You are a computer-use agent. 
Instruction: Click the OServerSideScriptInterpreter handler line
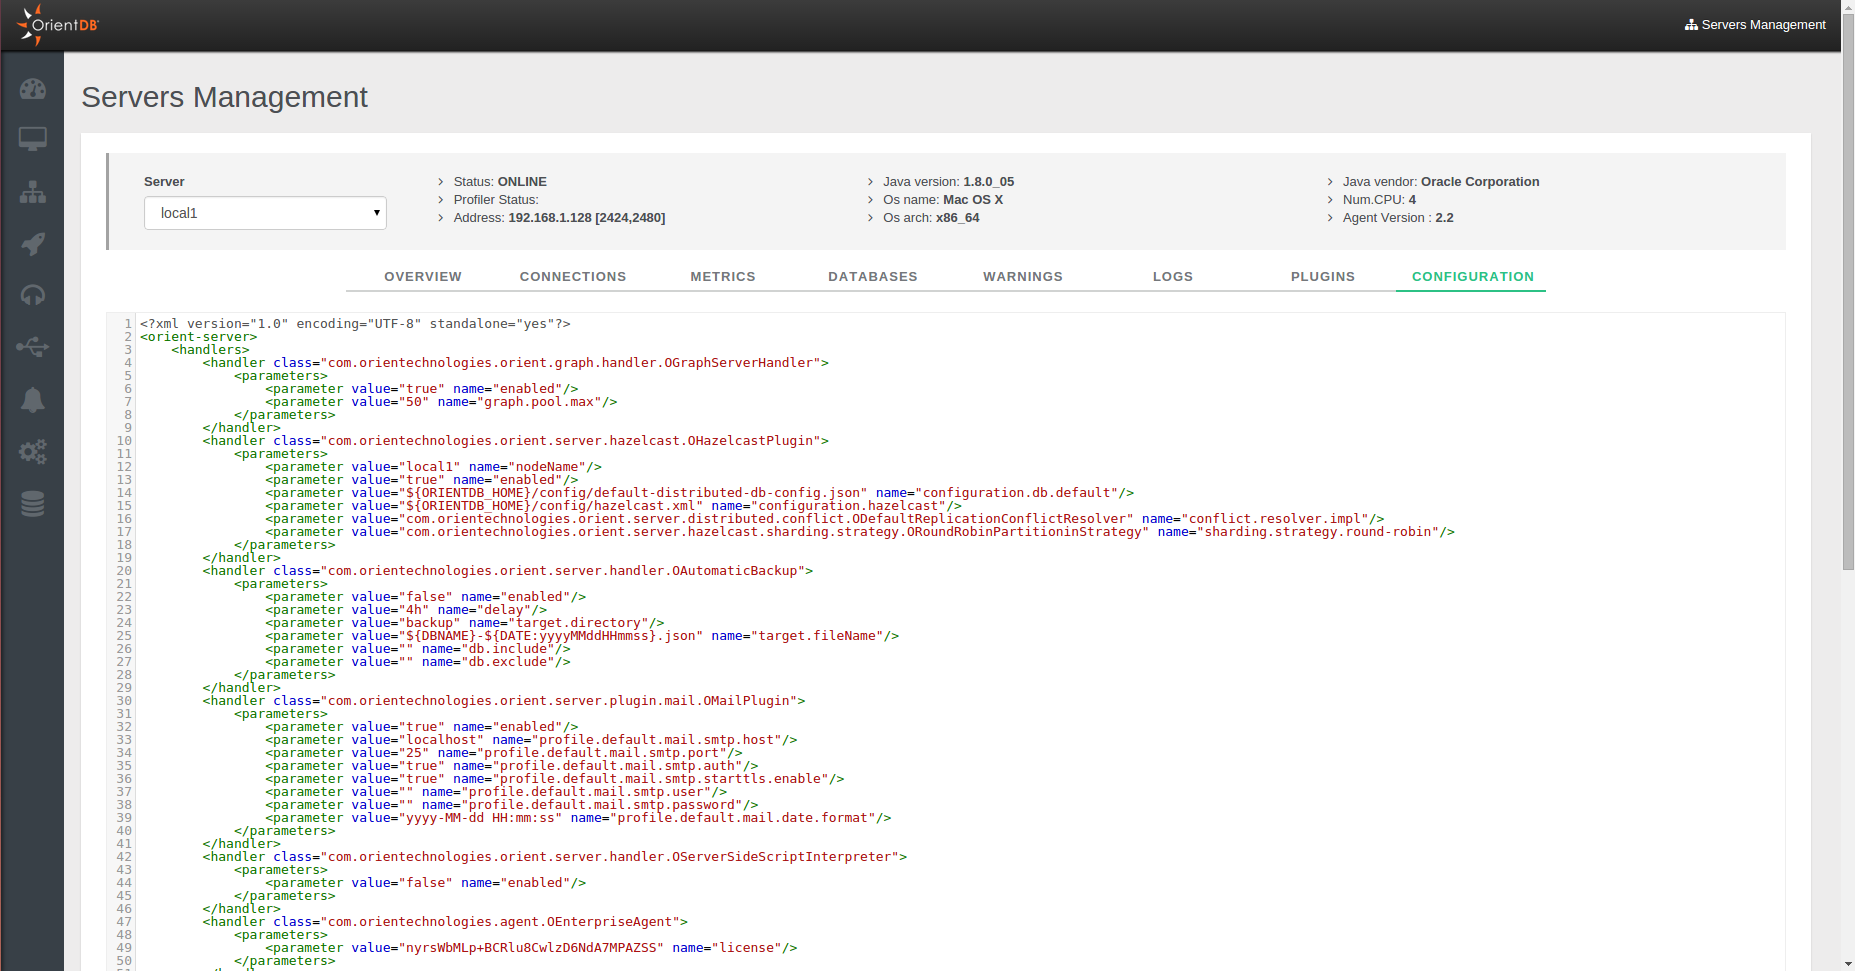pos(555,857)
